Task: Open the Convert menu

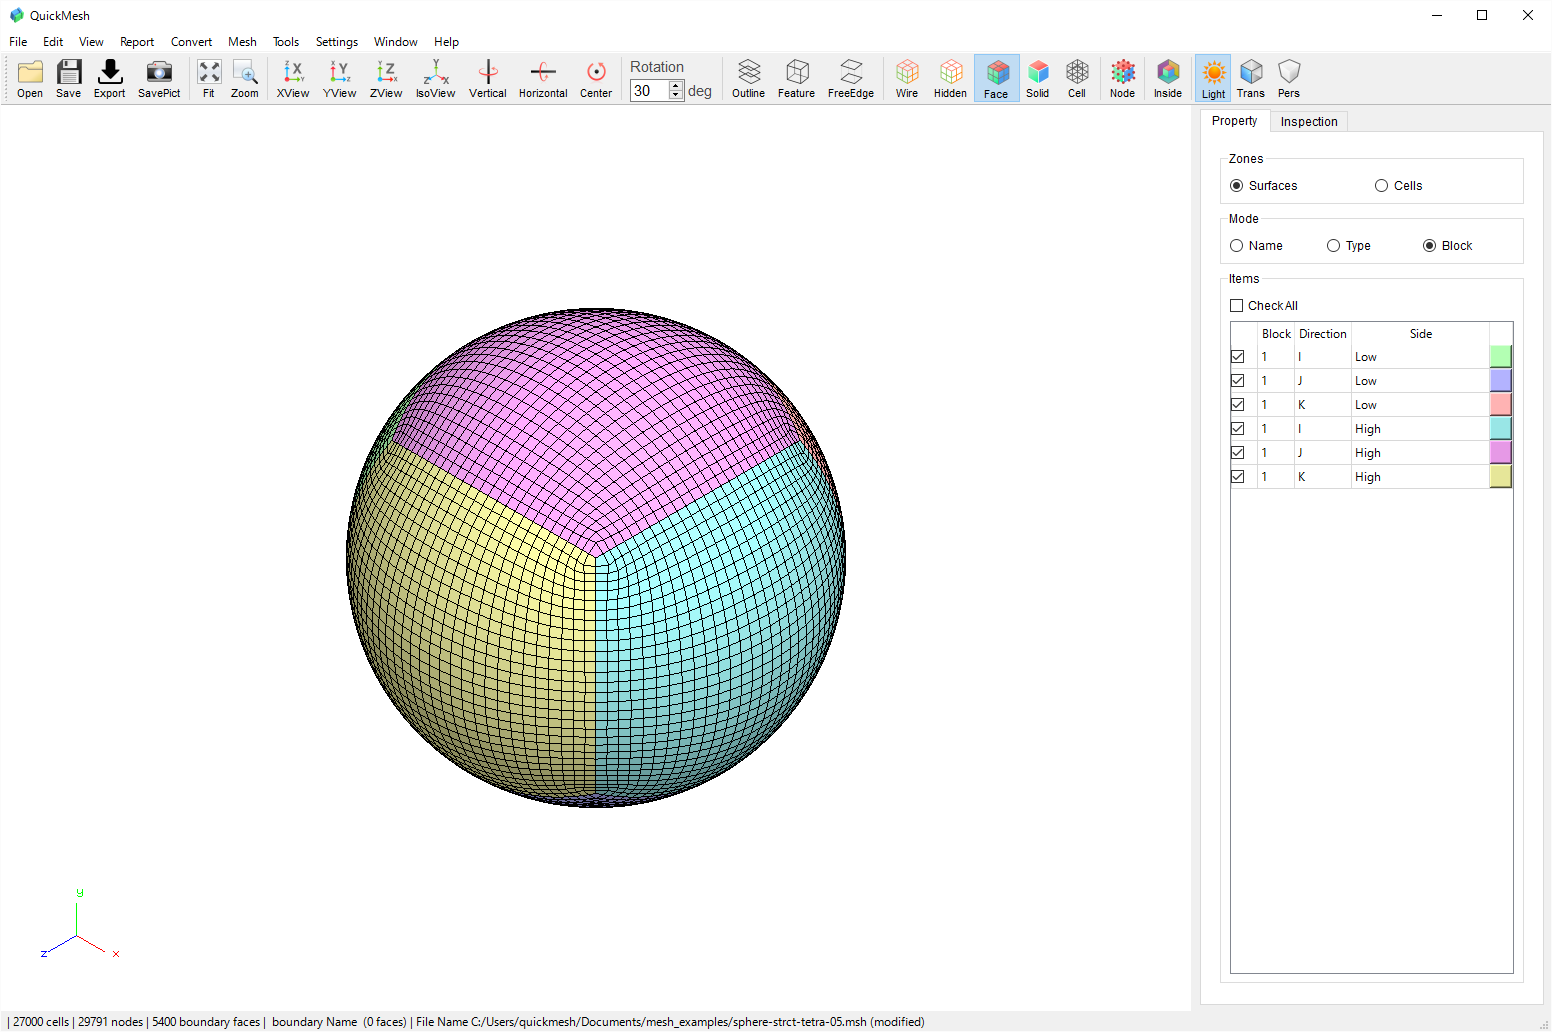Action: [x=191, y=42]
